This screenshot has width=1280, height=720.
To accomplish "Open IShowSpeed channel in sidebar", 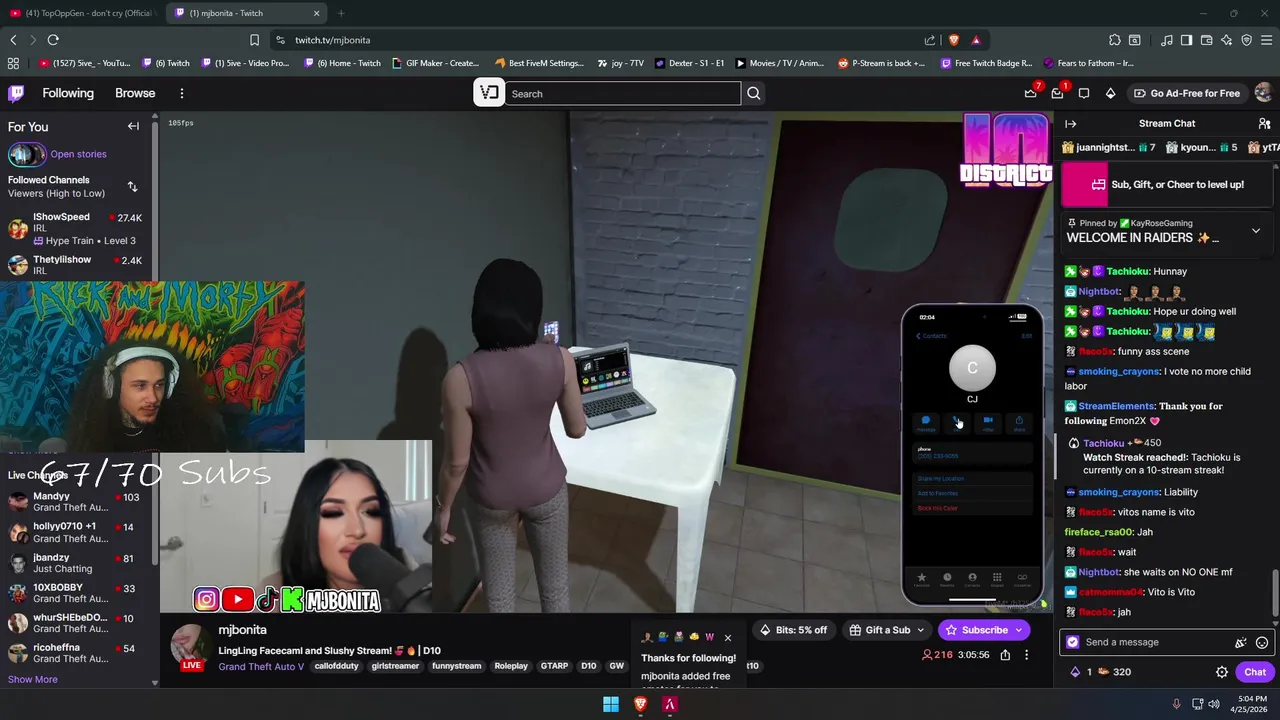I will 75,228.
